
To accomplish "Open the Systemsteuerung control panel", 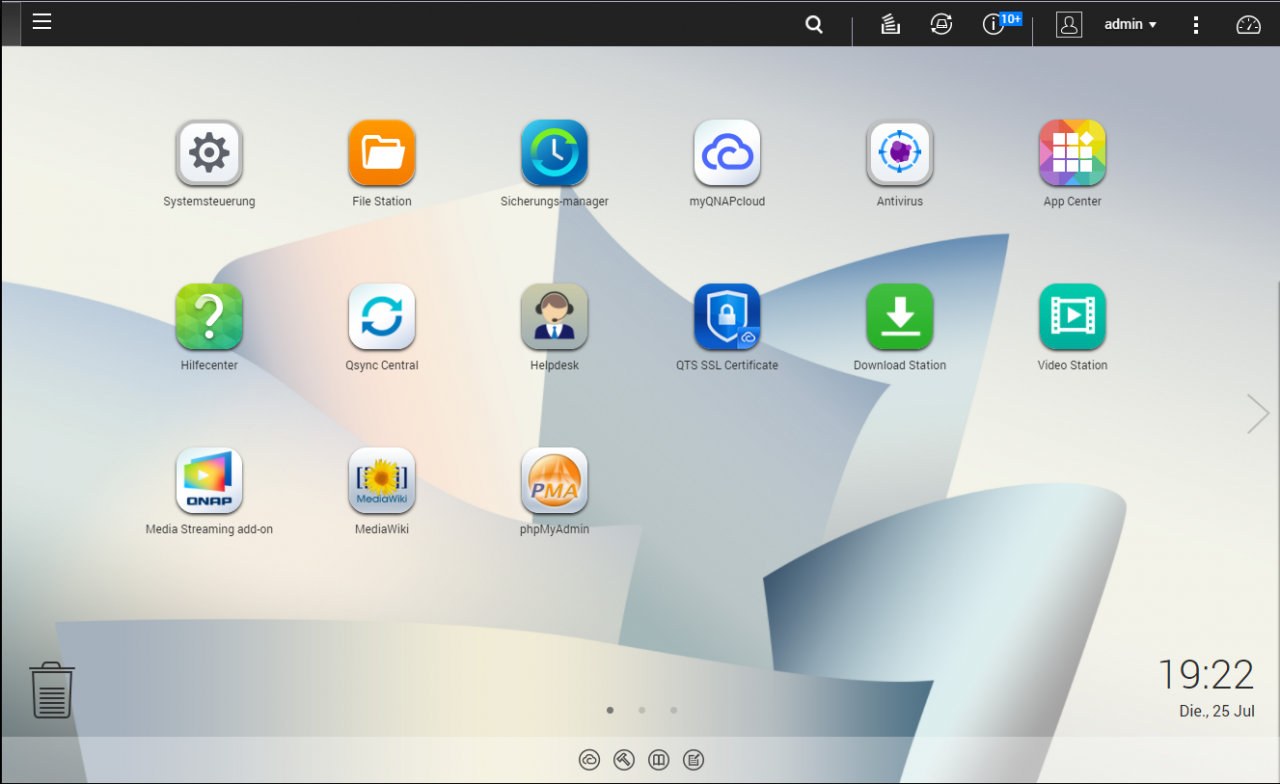I will click(x=209, y=154).
